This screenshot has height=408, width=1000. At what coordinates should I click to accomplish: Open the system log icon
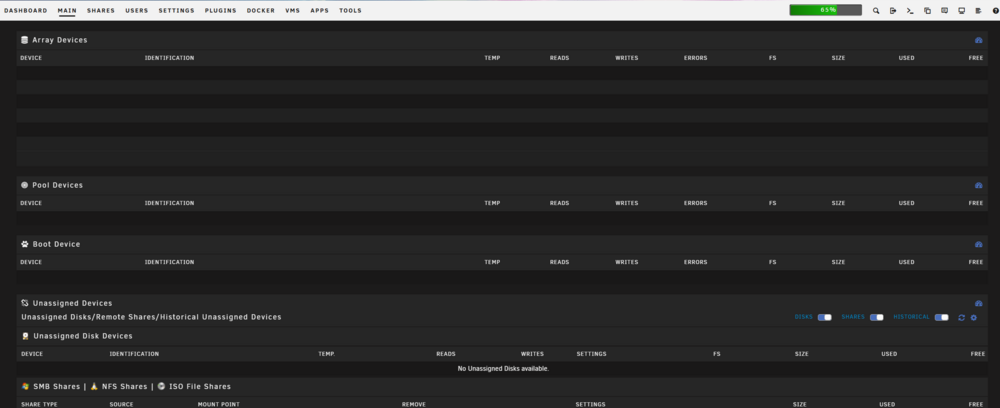978,11
